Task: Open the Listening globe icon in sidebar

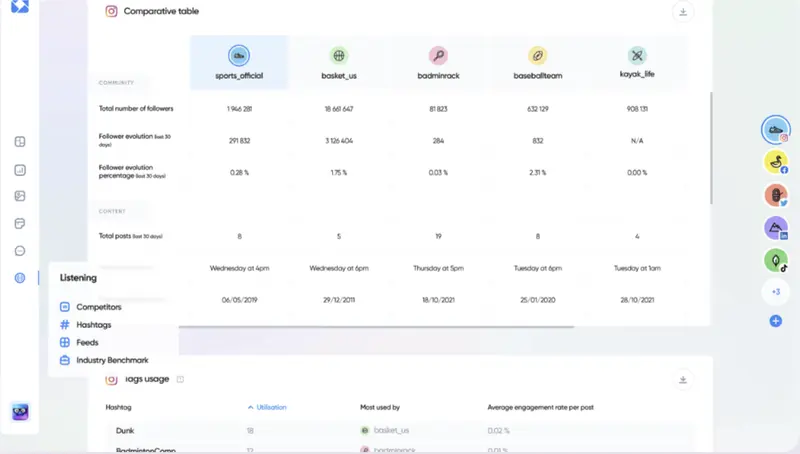Action: click(20, 278)
